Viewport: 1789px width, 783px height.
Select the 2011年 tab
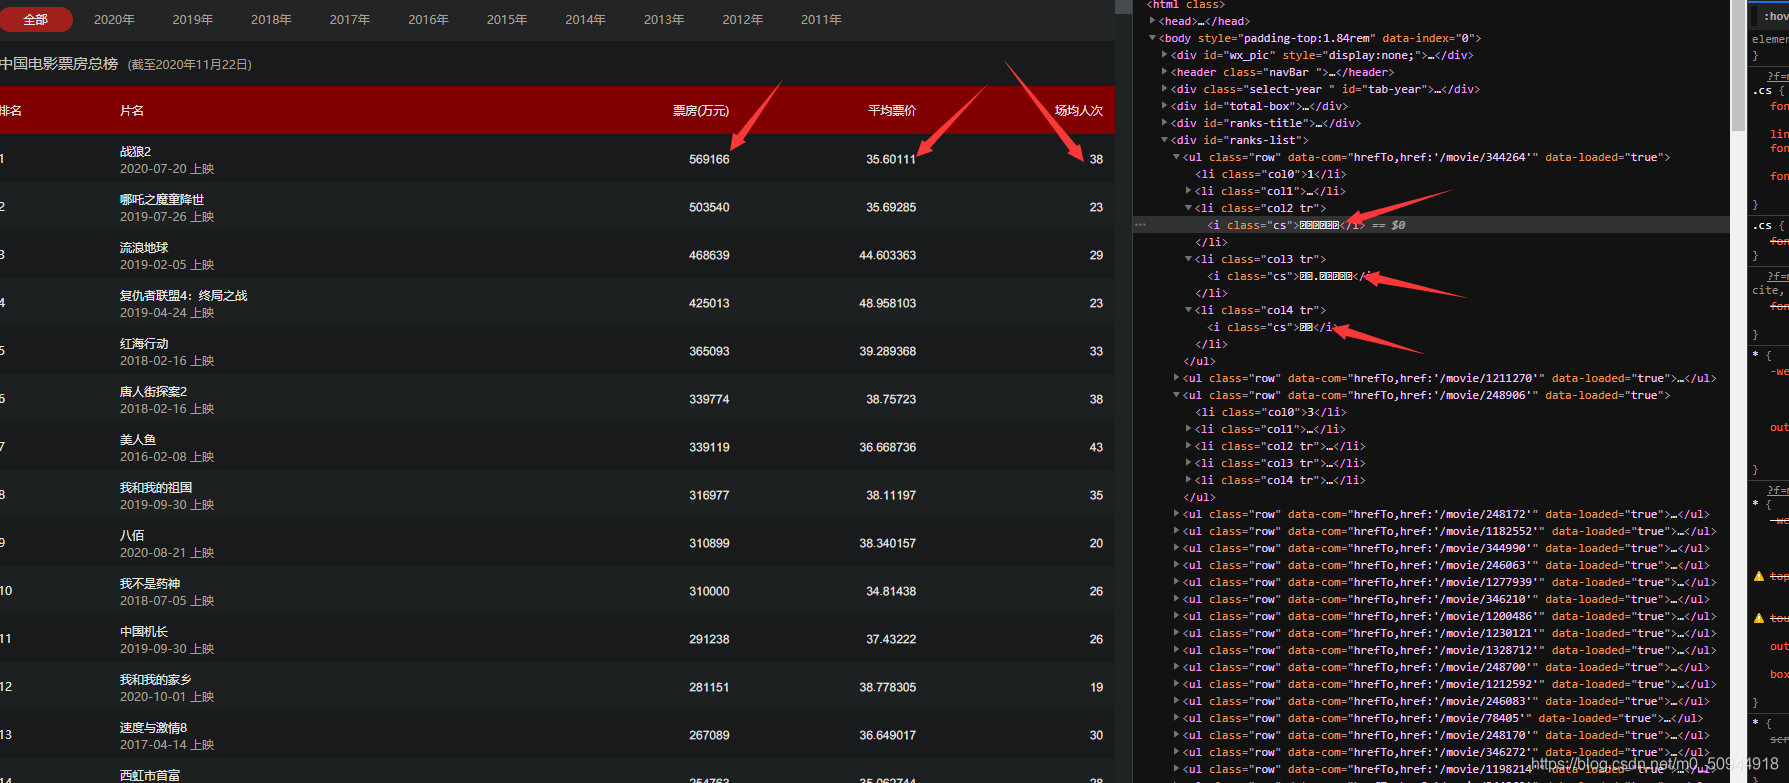coord(821,19)
